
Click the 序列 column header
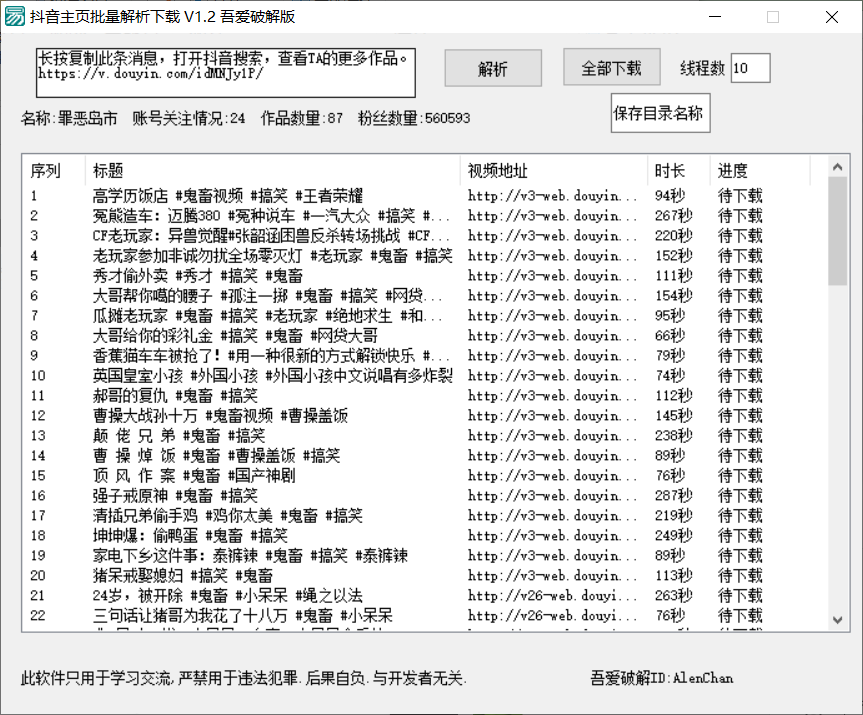[53, 171]
